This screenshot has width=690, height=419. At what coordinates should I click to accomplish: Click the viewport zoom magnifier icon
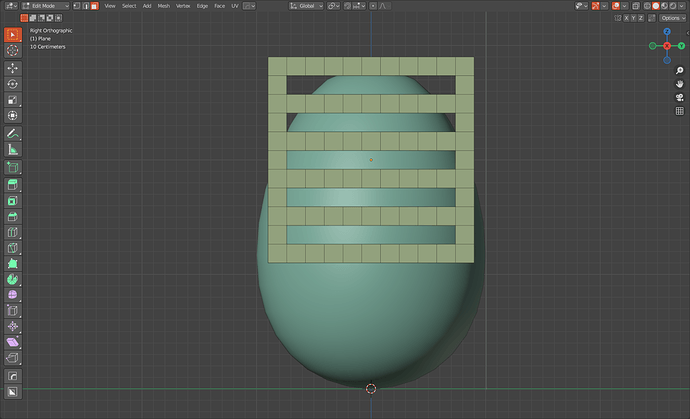coord(680,70)
